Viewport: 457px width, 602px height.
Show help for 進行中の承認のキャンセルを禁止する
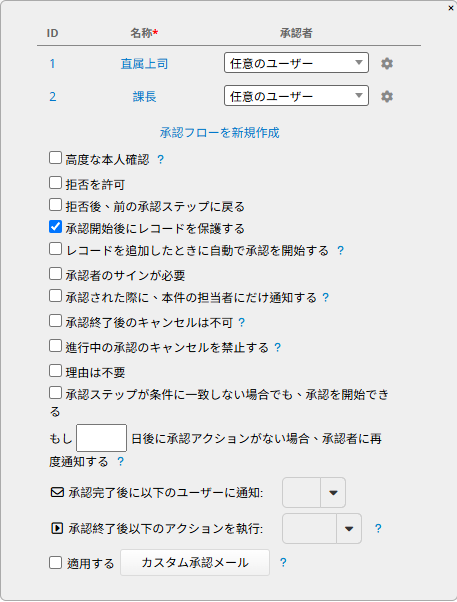click(278, 347)
